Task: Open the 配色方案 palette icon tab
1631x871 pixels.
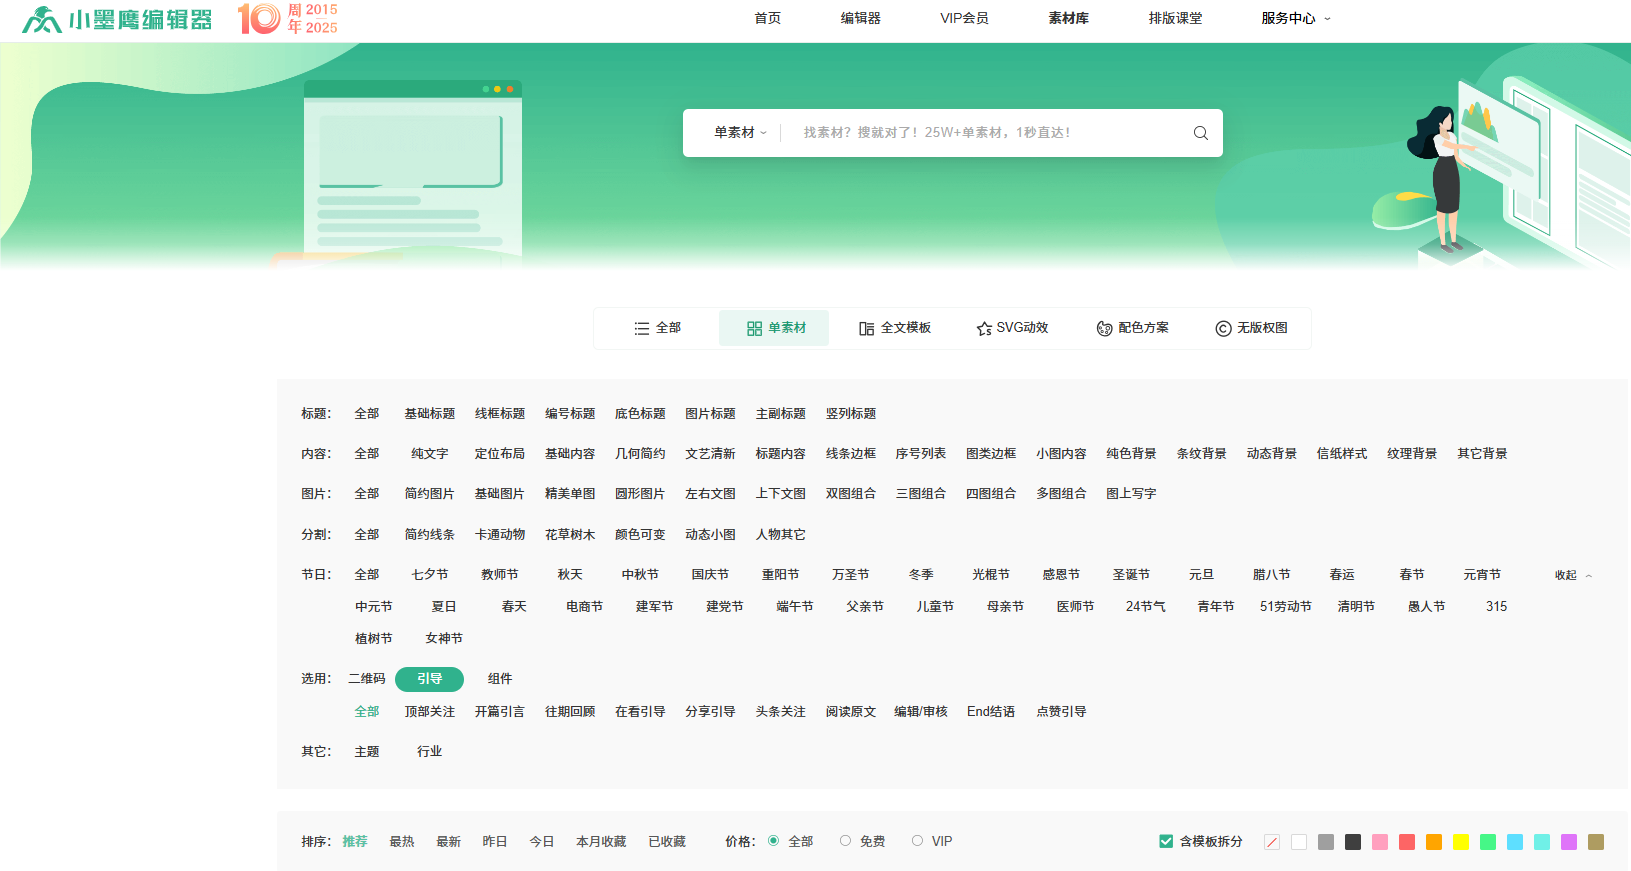Action: (1132, 328)
